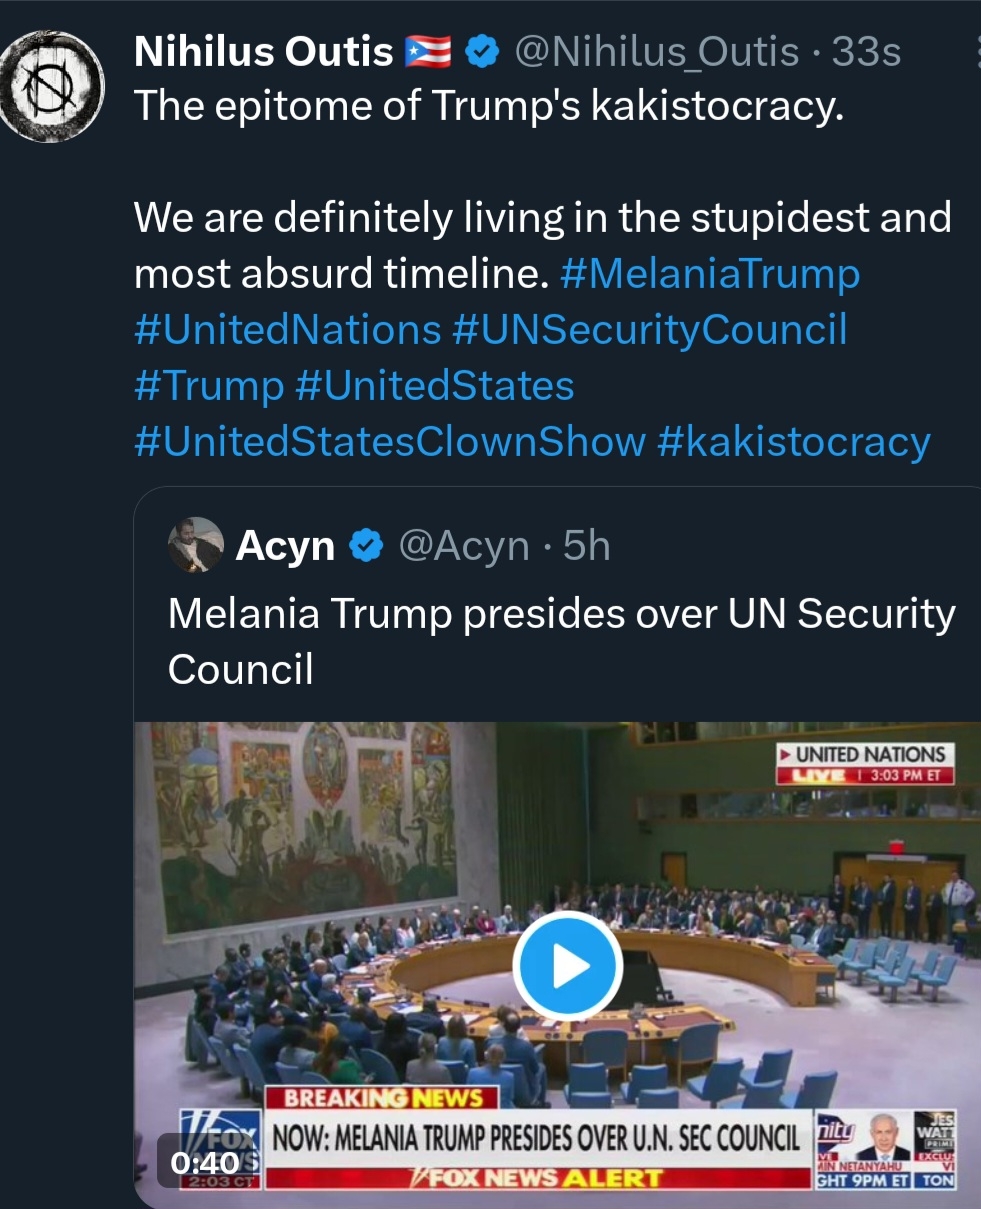The height and width of the screenshot is (1209, 981).
Task: Click Nihilus Outis verified badge
Action: [x=484, y=53]
